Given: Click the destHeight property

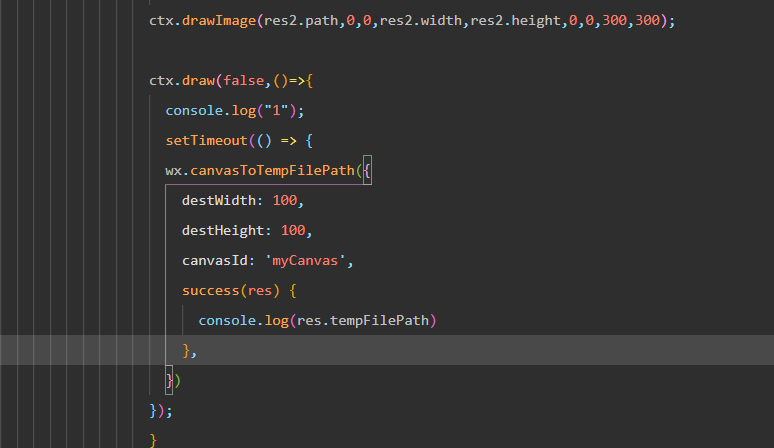Looking at the screenshot, I should pos(223,230).
